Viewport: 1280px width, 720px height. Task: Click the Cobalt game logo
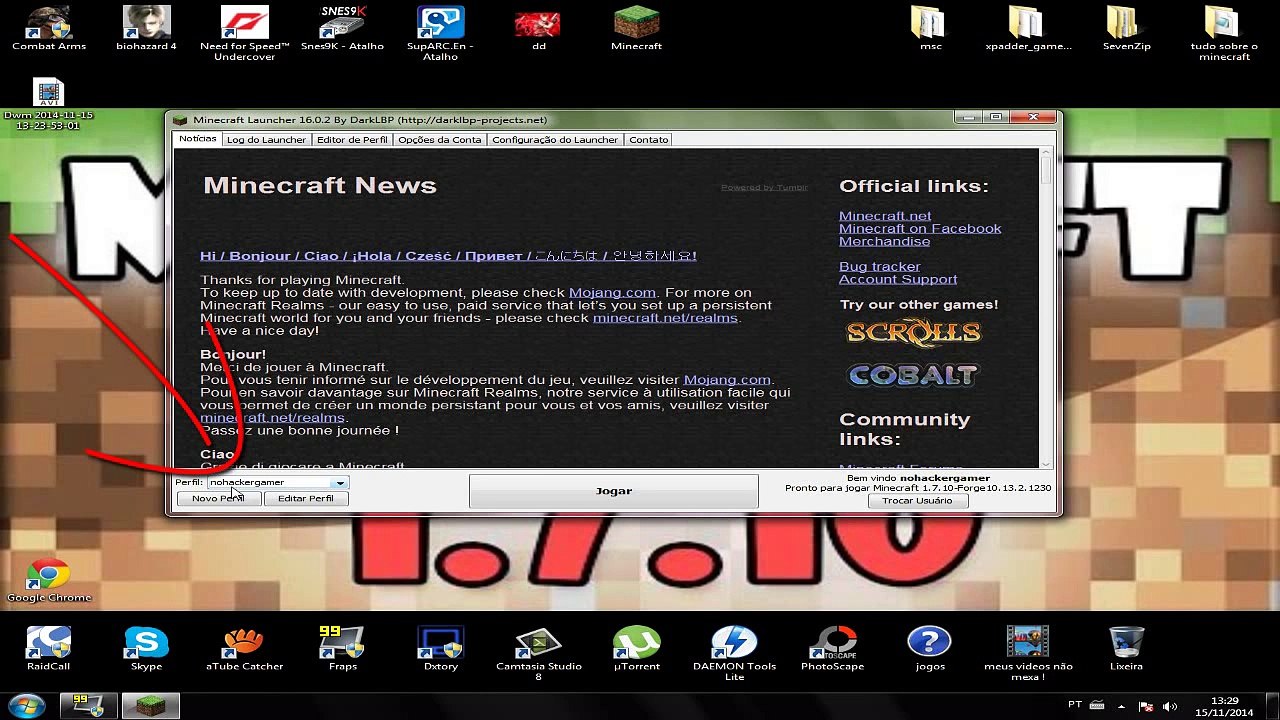912,375
